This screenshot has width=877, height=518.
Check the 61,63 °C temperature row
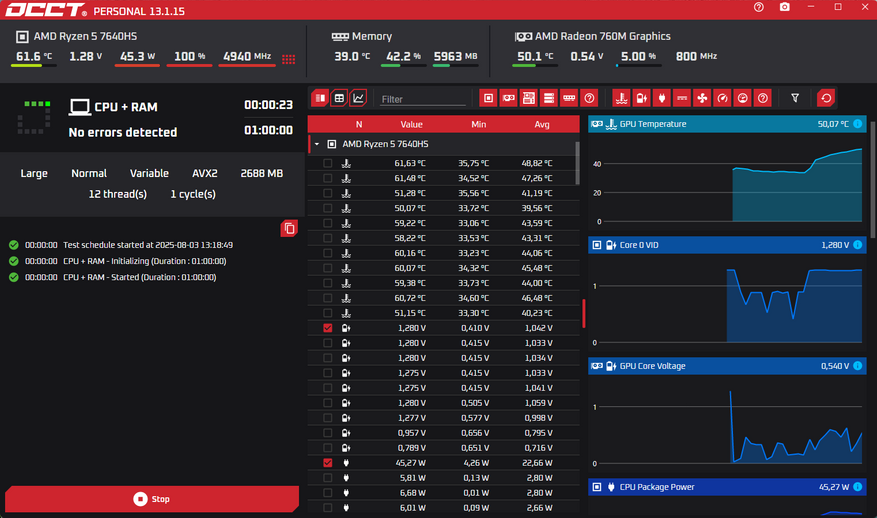pyautogui.click(x=328, y=163)
